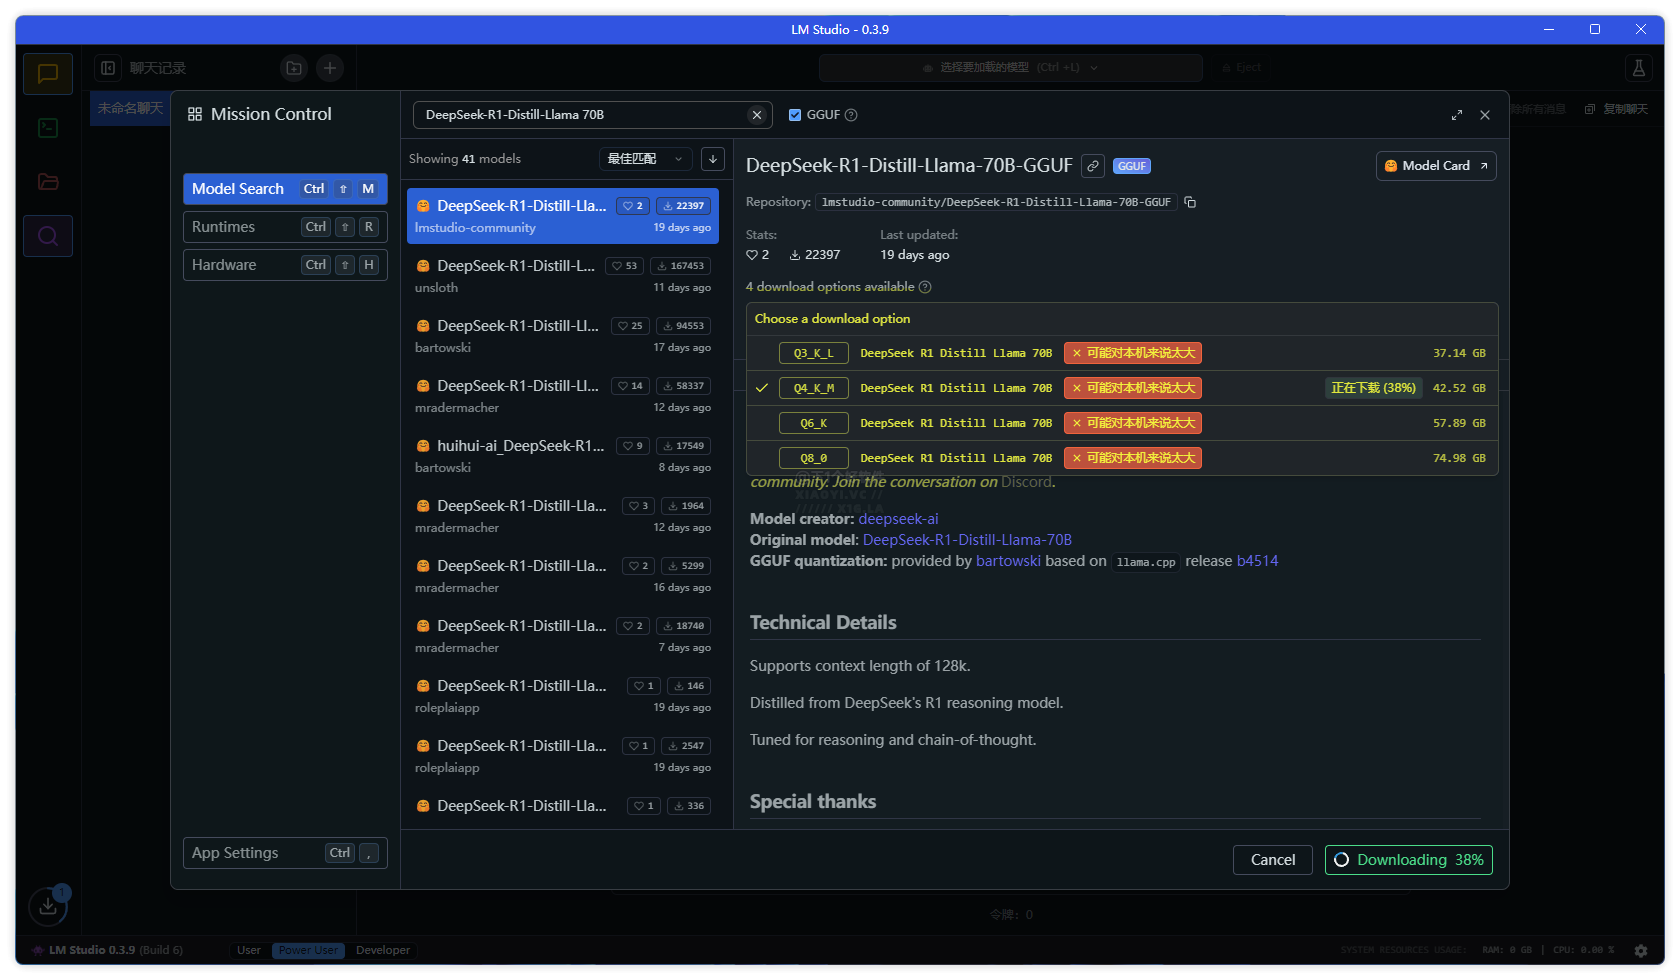Open the model loader dropdown at top
Image resolution: width=1680 pixels, height=980 pixels.
(x=1010, y=68)
